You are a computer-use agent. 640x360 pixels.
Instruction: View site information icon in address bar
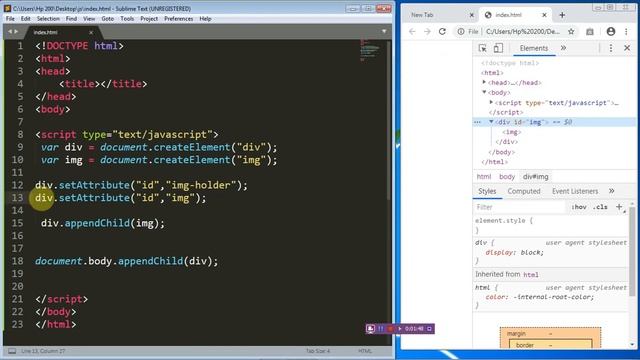click(x=461, y=31)
